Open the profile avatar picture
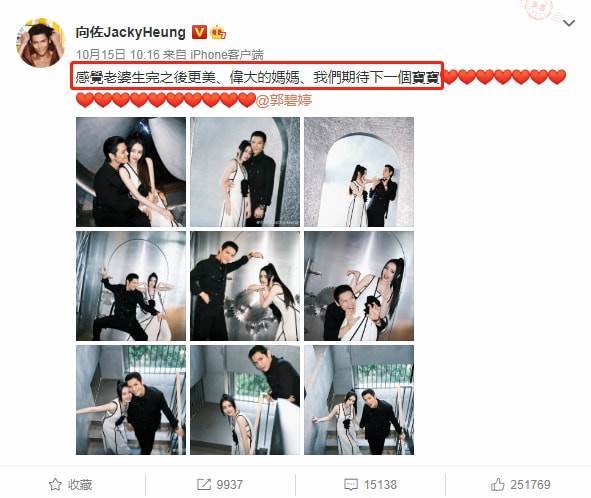The height and width of the screenshot is (498, 591). pyautogui.click(x=40, y=43)
